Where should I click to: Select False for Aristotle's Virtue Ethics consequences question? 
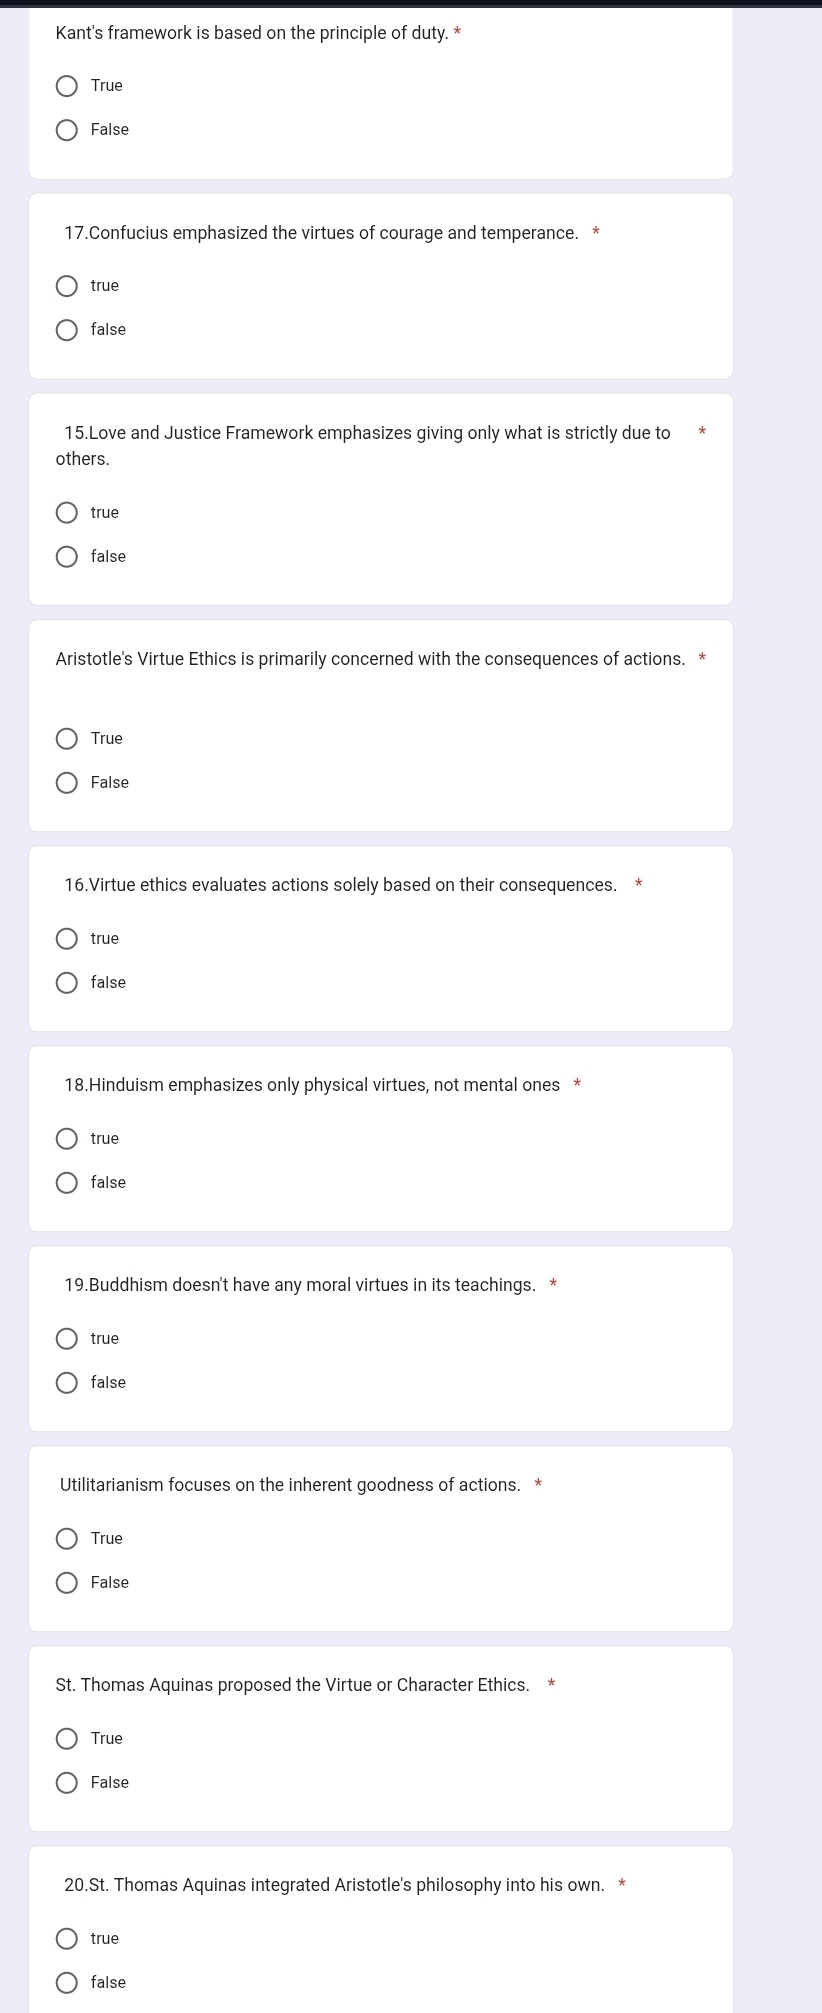67,783
